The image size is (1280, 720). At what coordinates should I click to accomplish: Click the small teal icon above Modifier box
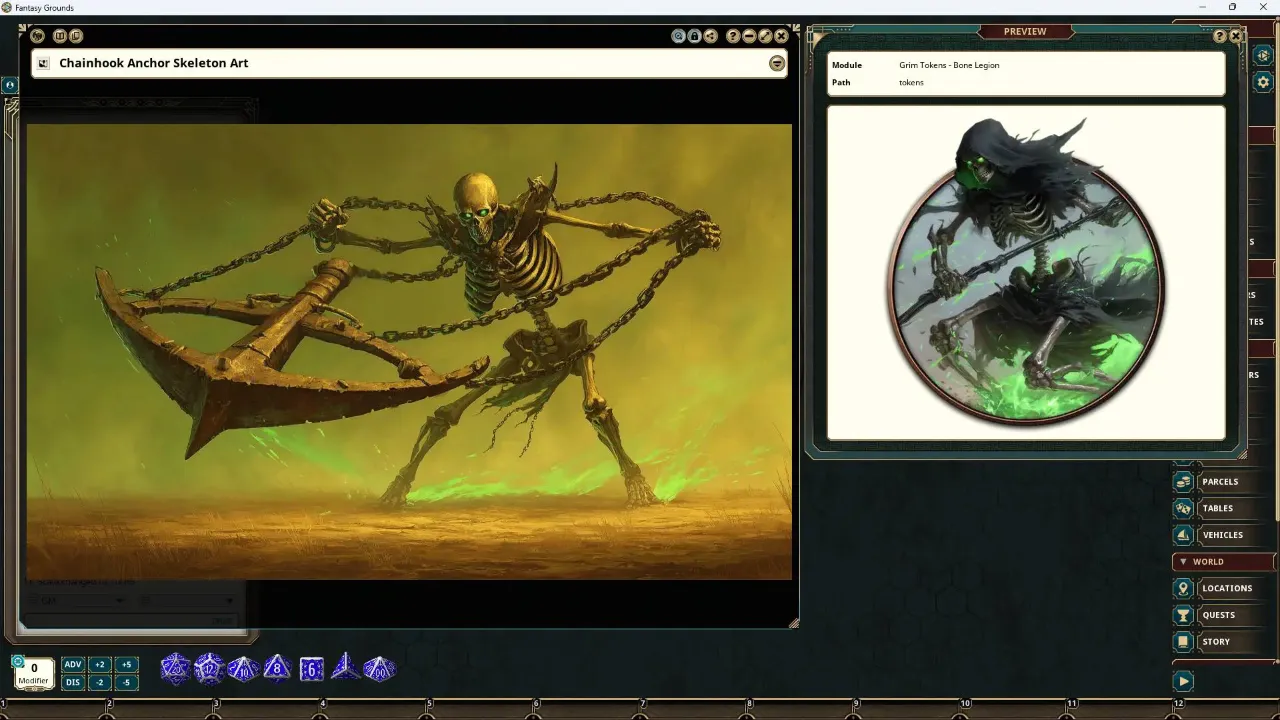pos(18,660)
